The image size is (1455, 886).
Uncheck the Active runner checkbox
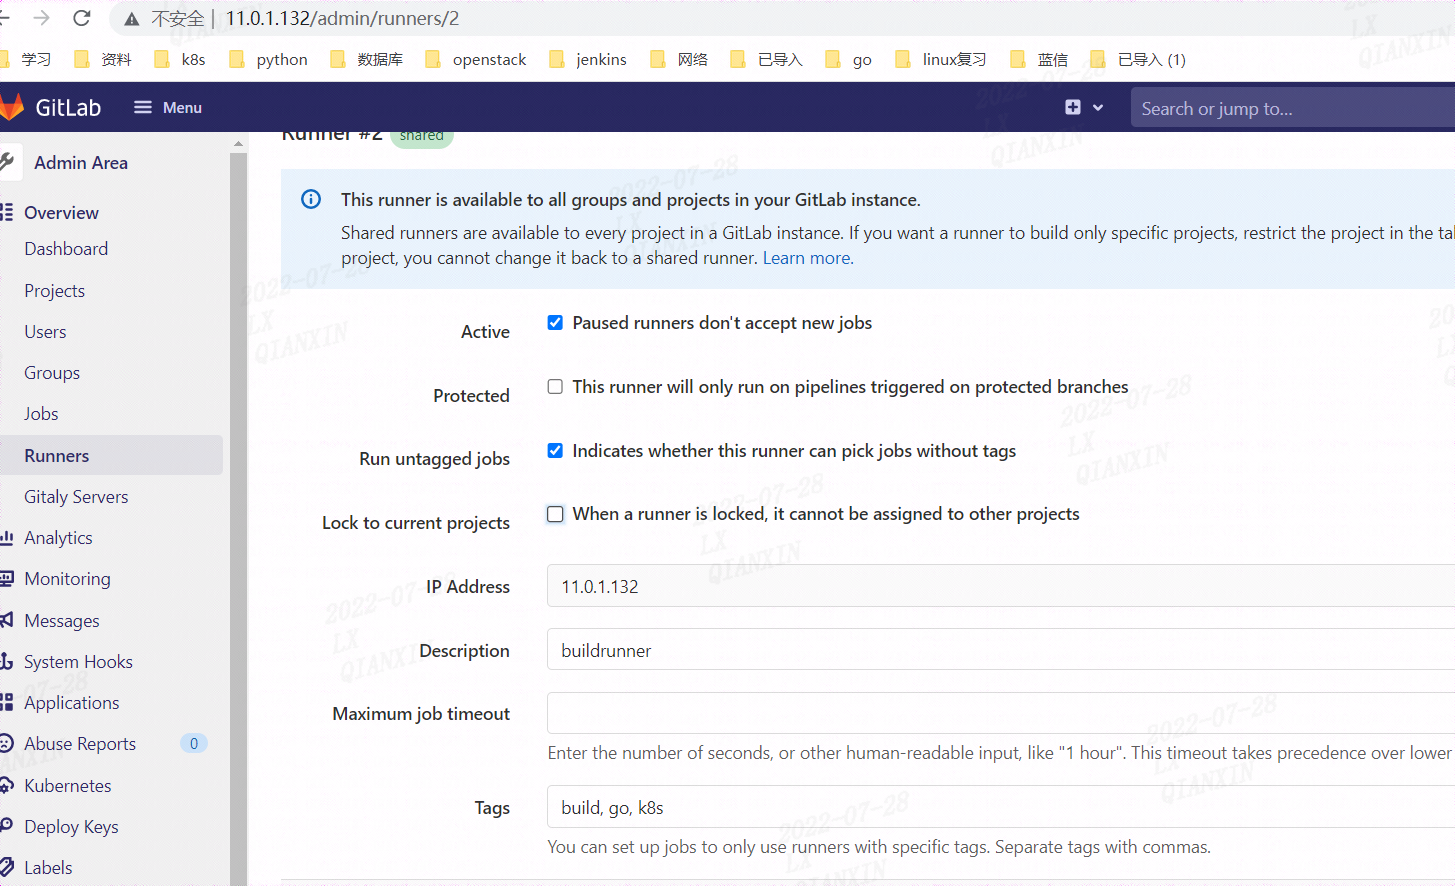pos(555,322)
